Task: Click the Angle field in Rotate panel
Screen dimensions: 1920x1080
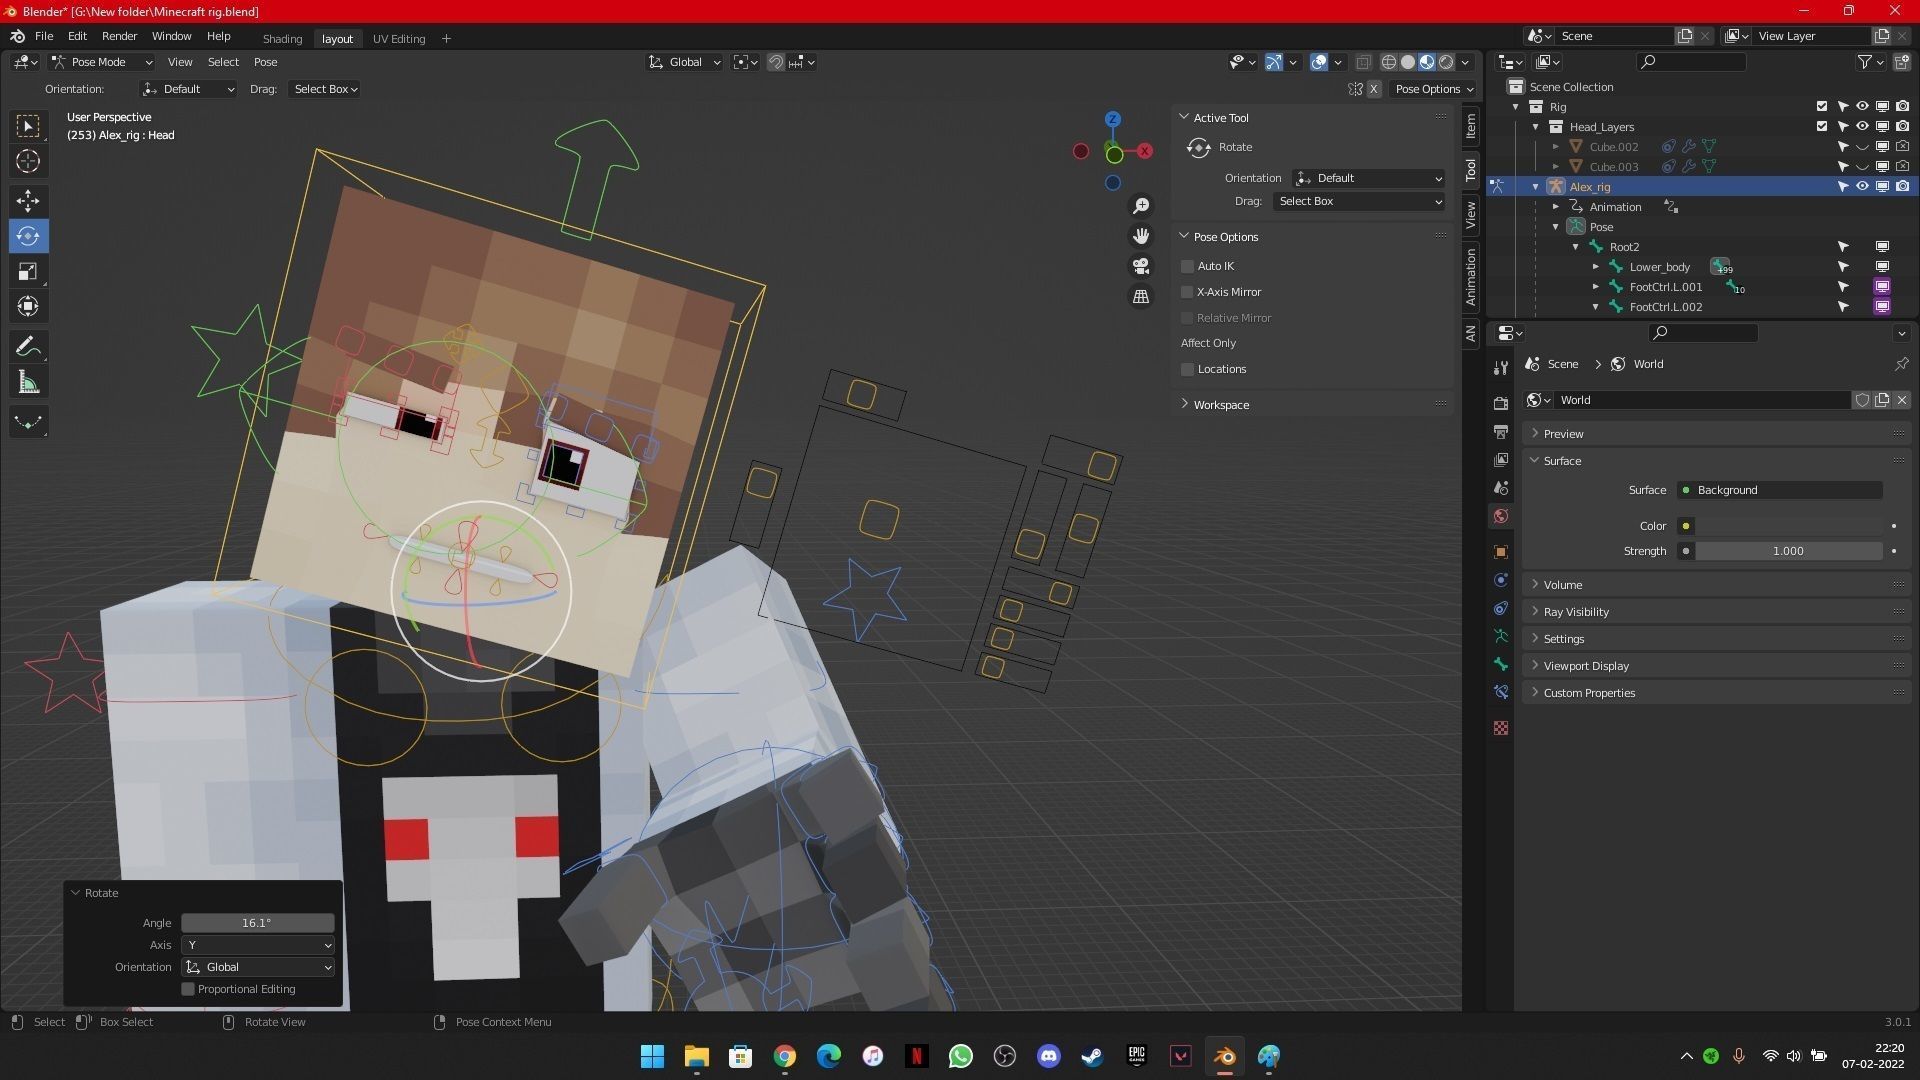Action: 258,923
